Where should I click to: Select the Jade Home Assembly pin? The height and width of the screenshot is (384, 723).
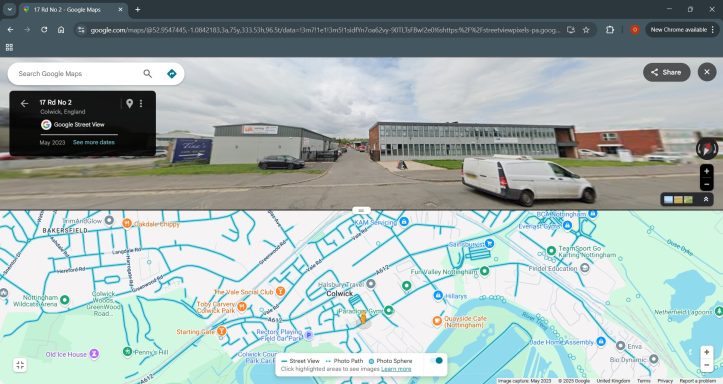pyautogui.click(x=601, y=341)
